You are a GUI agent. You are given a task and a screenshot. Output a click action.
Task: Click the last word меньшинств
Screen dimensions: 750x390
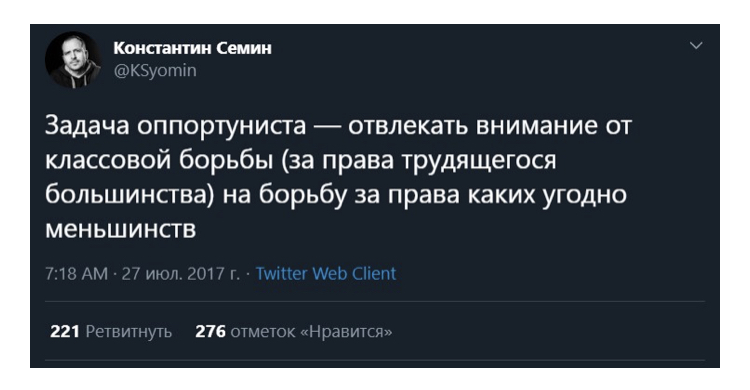click(121, 229)
